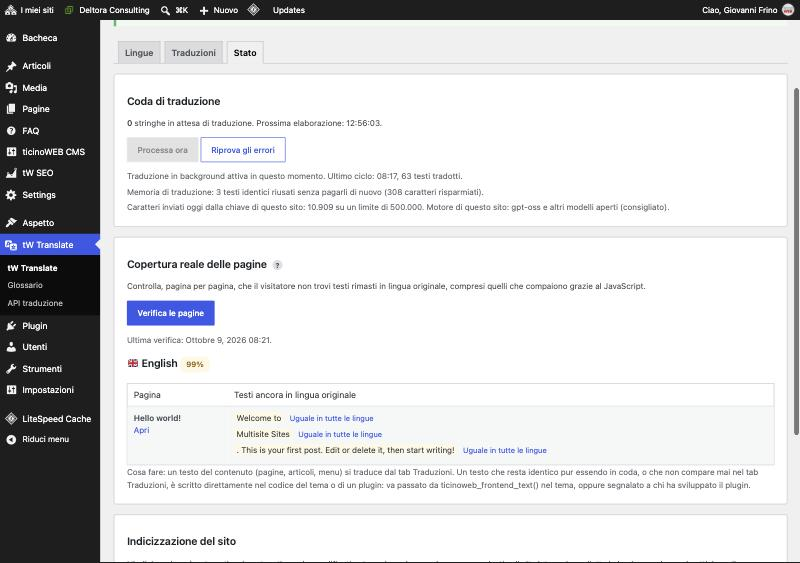Click Giovanni Frino's avatar icon
This screenshot has height=563, width=800.
(x=788, y=10)
